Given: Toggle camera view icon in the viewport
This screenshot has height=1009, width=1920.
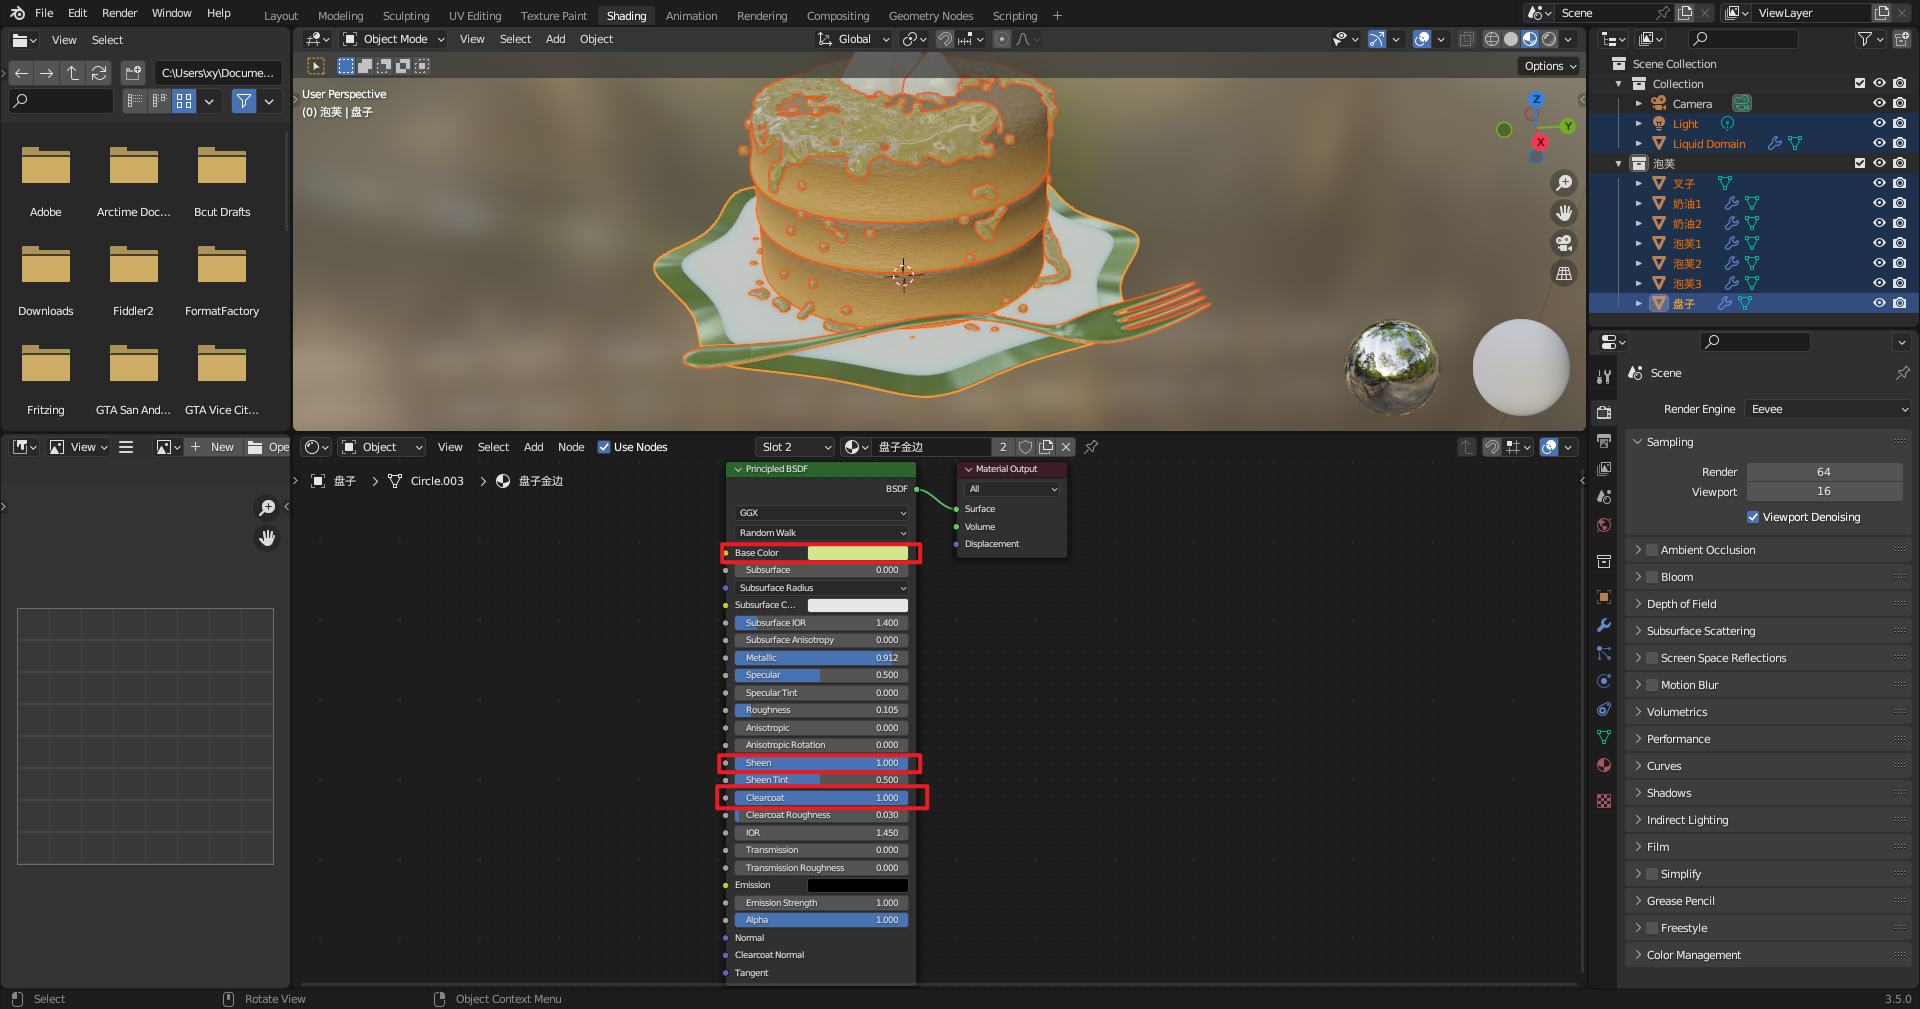Looking at the screenshot, I should click(1564, 243).
